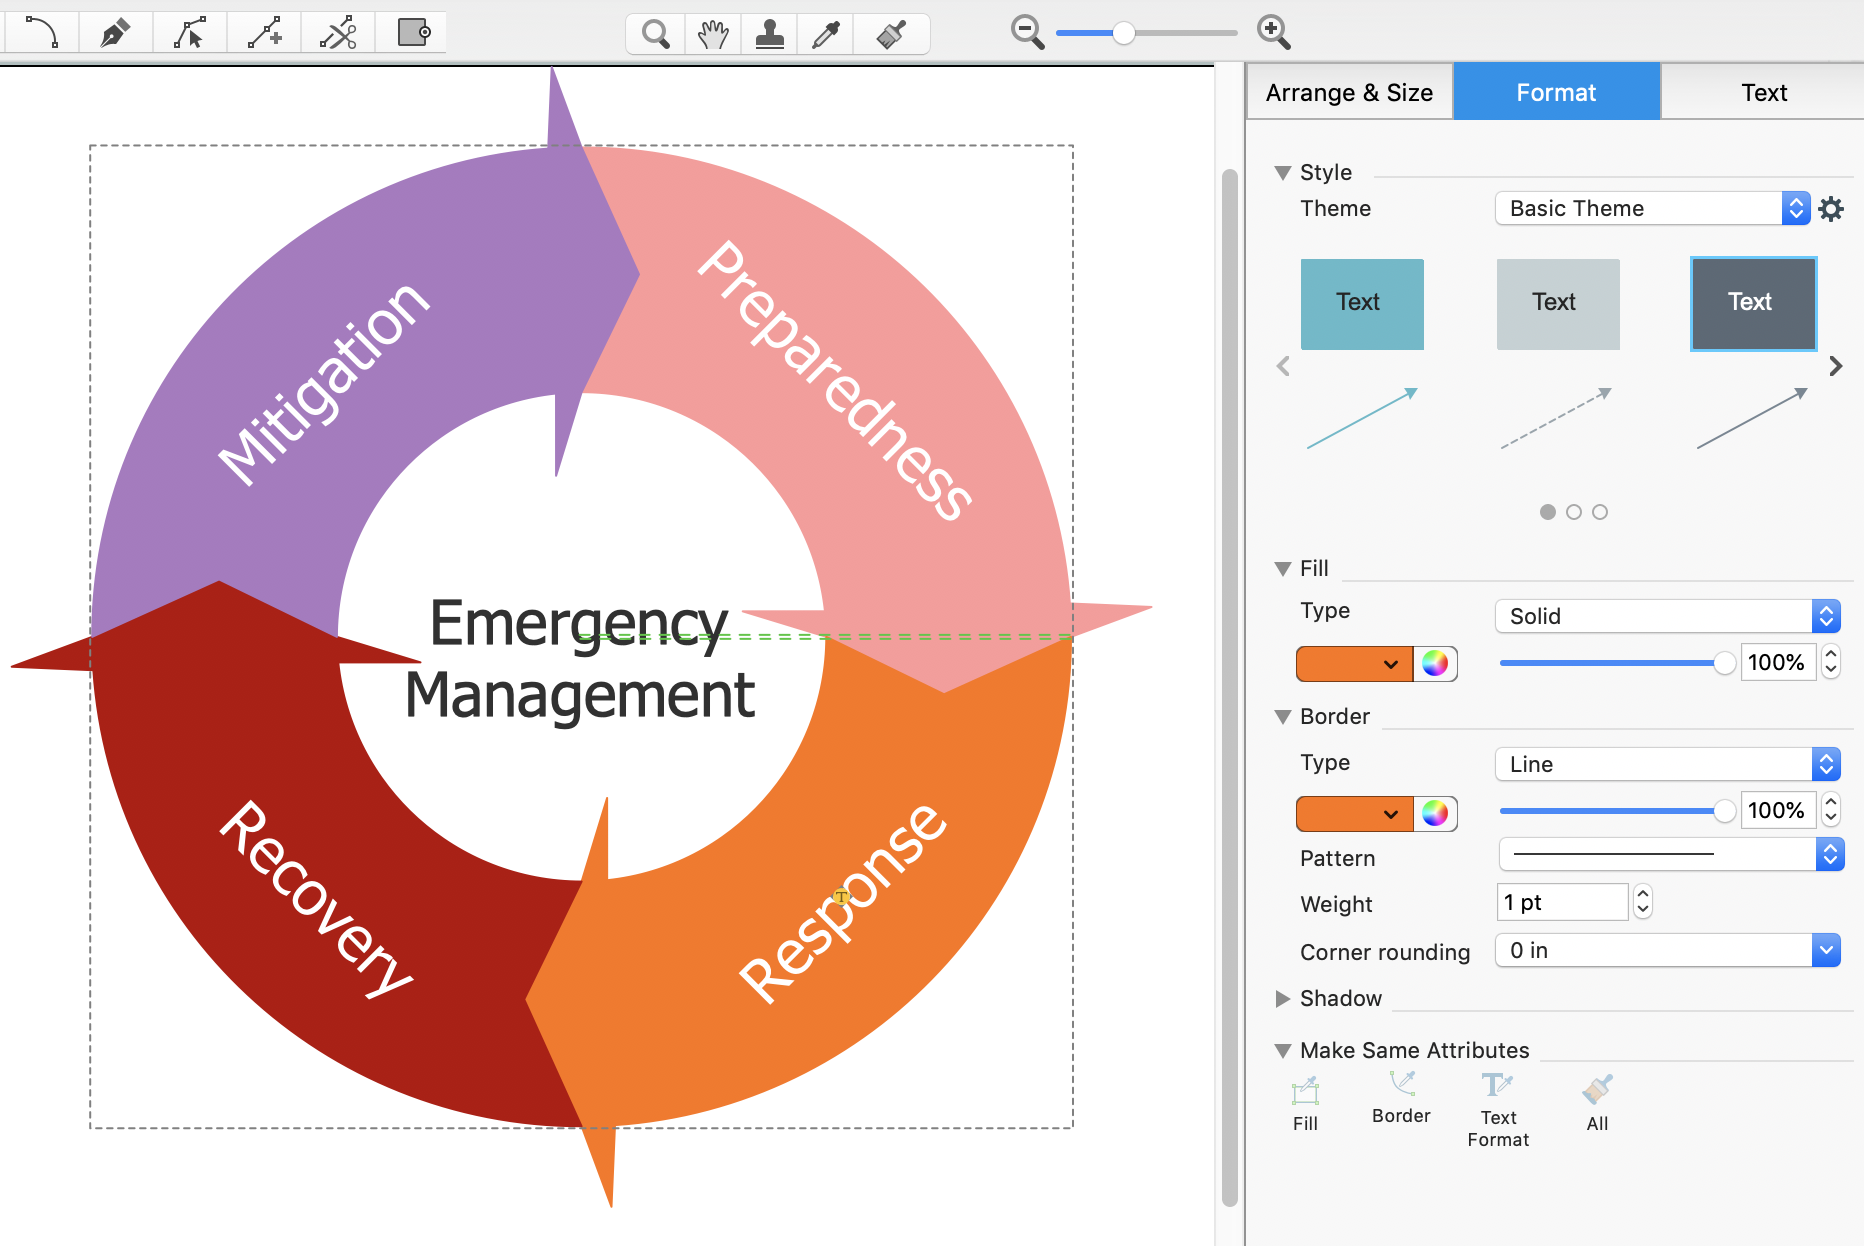Select third style page dot
The height and width of the screenshot is (1246, 1864).
[1600, 512]
